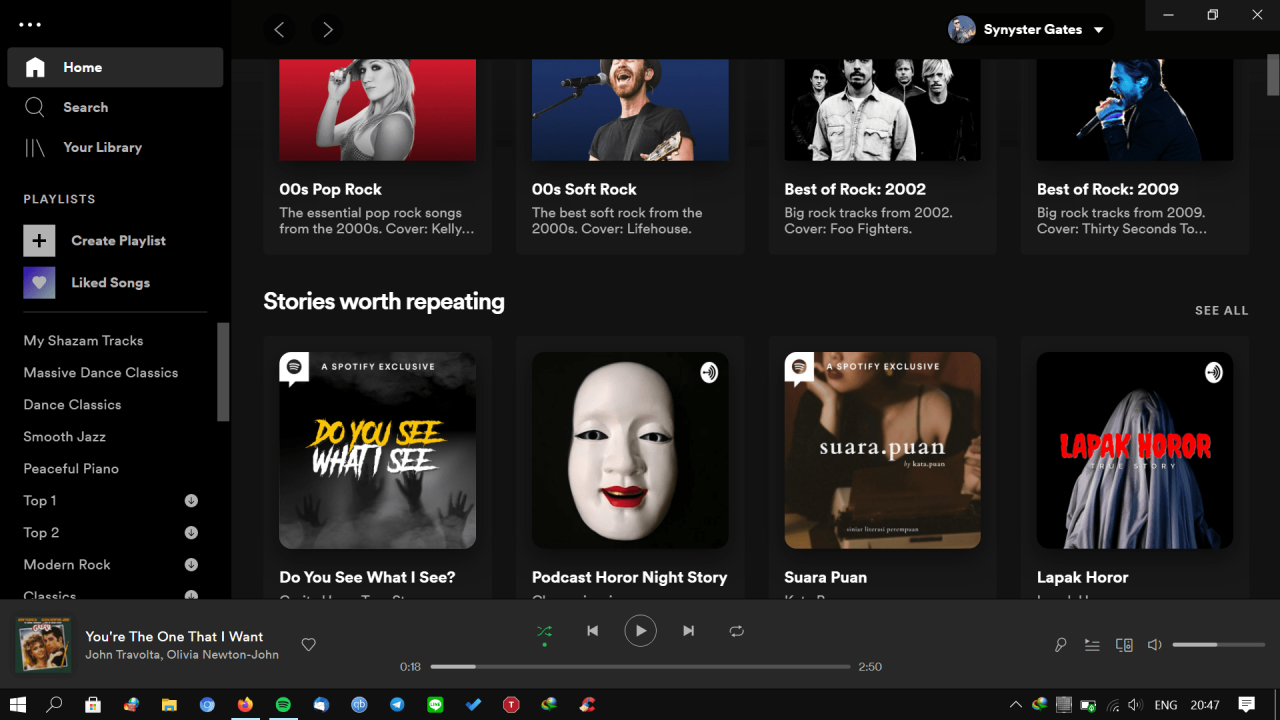Click the sidebar playlist scrollbar

[224, 372]
